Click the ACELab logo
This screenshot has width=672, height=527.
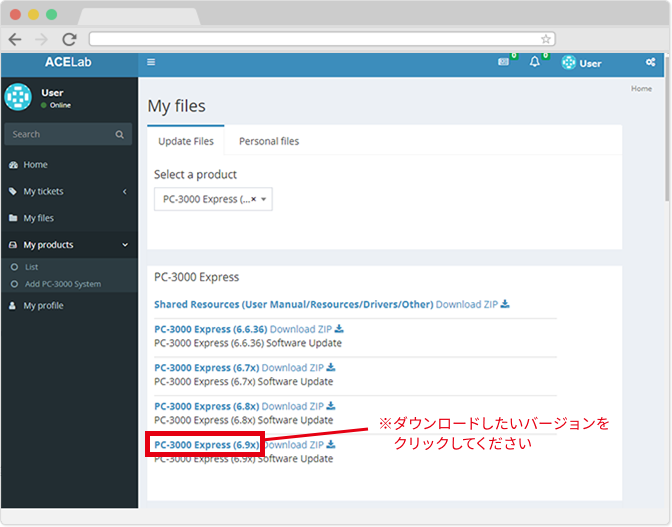(x=68, y=62)
